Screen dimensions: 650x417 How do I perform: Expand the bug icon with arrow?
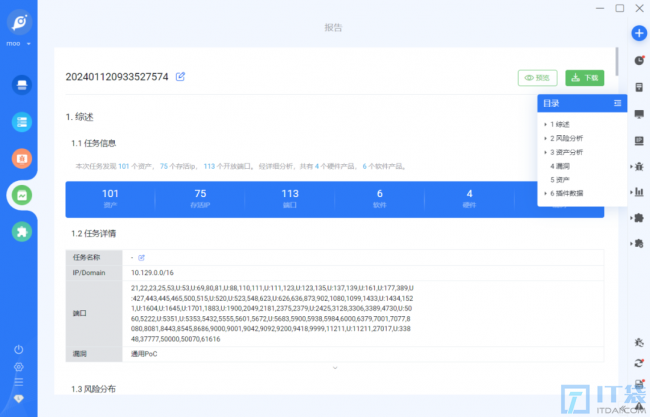click(x=638, y=167)
